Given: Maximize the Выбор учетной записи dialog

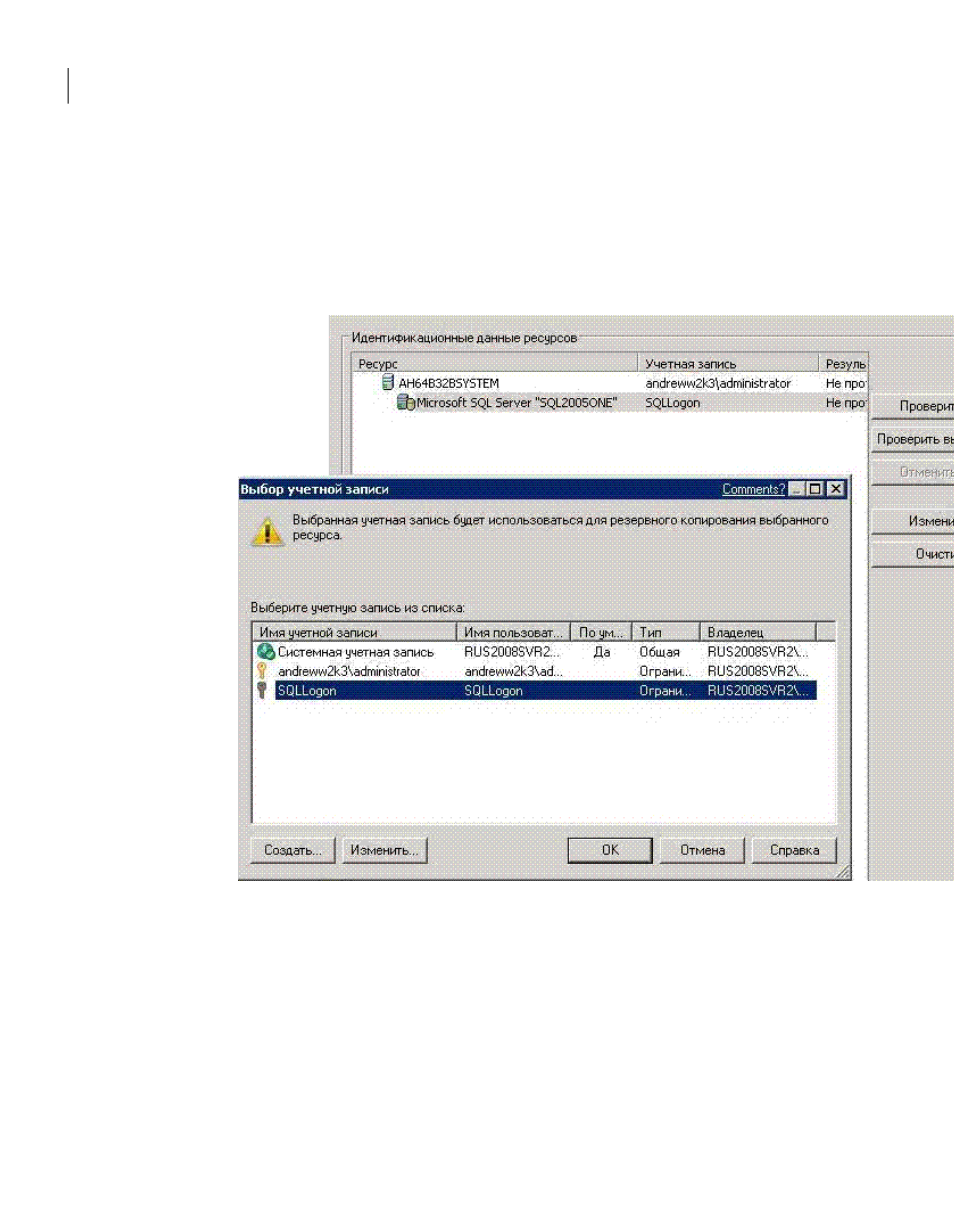Looking at the screenshot, I should 815,489.
